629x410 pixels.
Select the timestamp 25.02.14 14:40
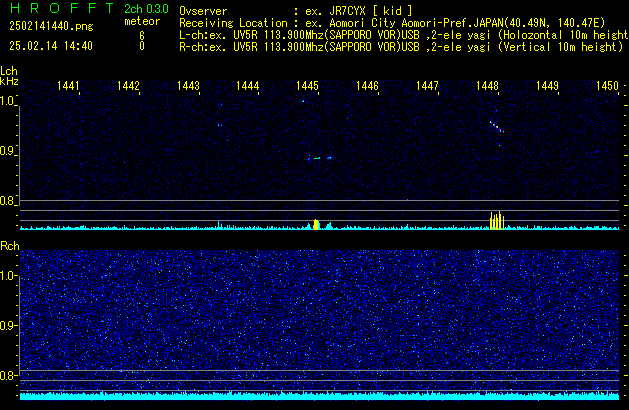point(51,46)
